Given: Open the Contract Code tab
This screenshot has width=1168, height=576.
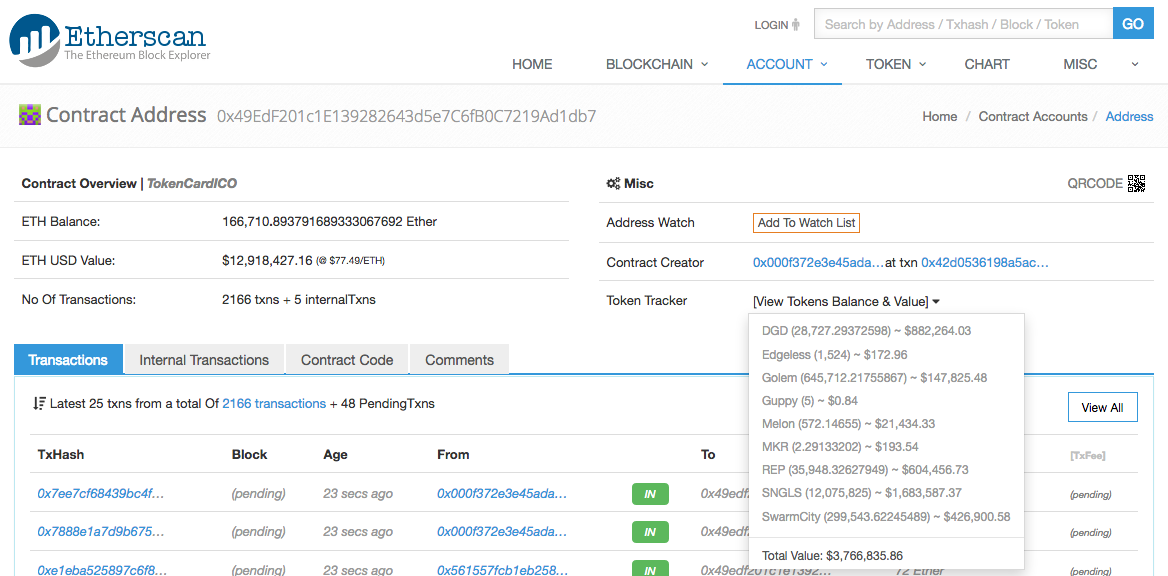Looking at the screenshot, I should tap(347, 360).
